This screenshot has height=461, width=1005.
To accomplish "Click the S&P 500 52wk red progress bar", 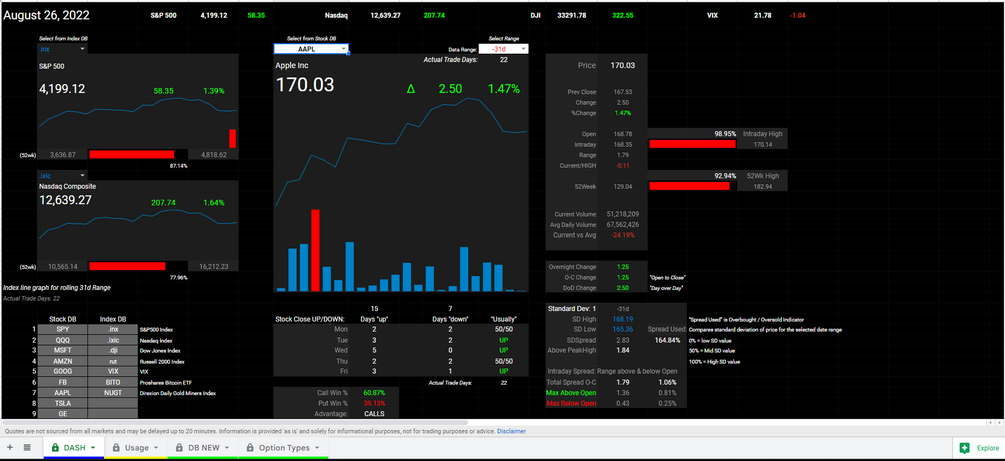I will click(131, 155).
